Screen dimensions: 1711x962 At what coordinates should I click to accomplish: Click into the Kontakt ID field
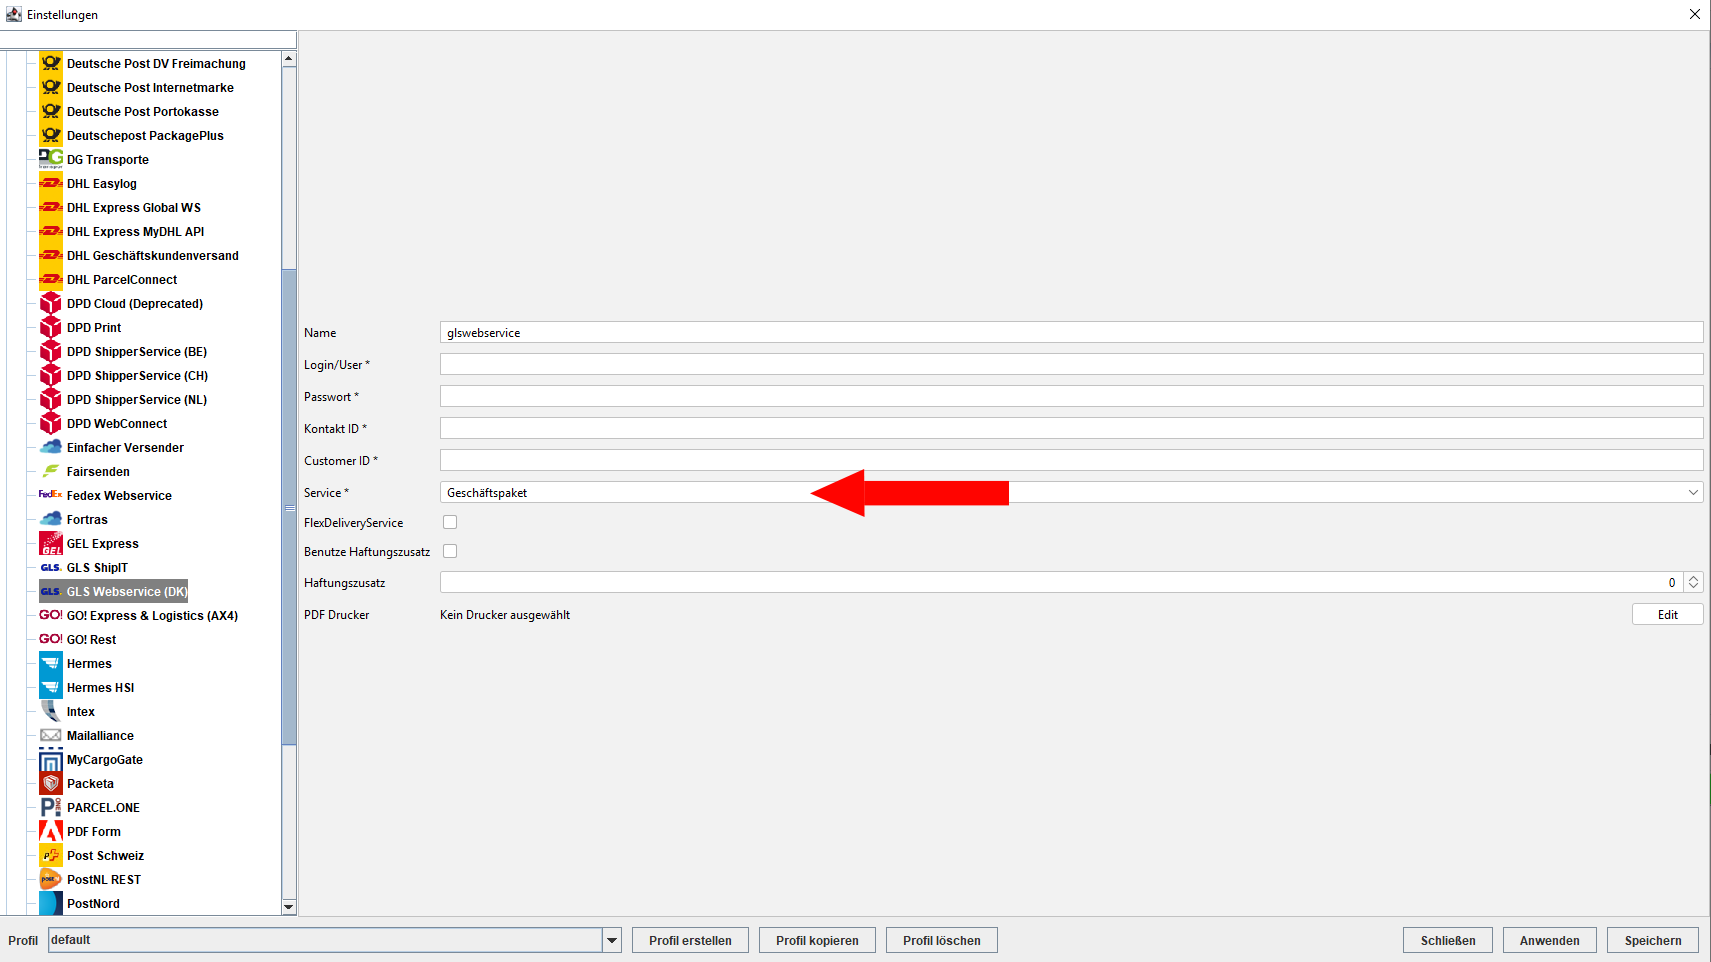click(1071, 428)
